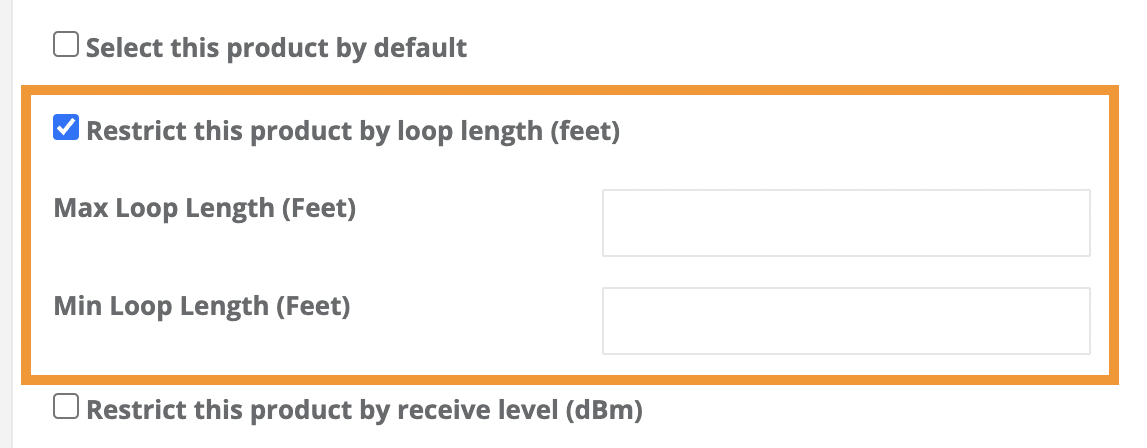This screenshot has height=448, width=1147.
Task: Enable 'Restrict this product by receive level' checkbox
Action: tap(66, 406)
